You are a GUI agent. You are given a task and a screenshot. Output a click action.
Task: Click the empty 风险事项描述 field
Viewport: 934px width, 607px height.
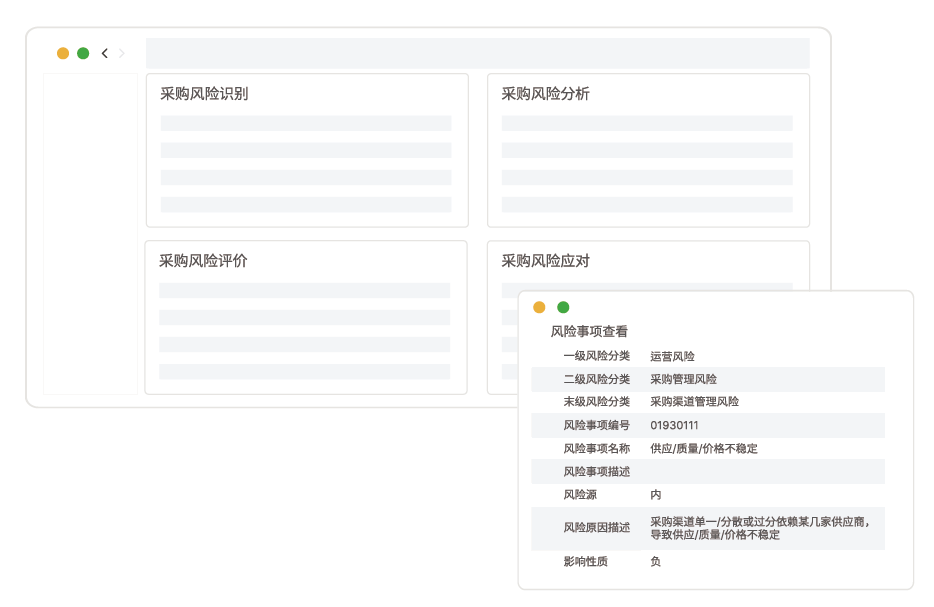(765, 472)
